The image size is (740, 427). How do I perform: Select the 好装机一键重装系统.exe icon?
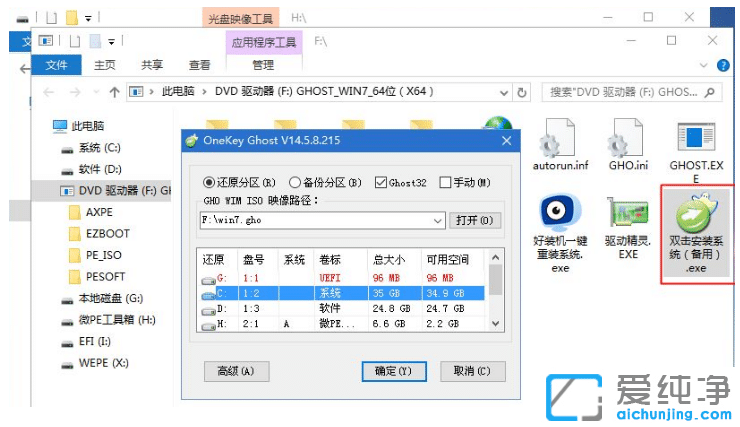pos(560,211)
